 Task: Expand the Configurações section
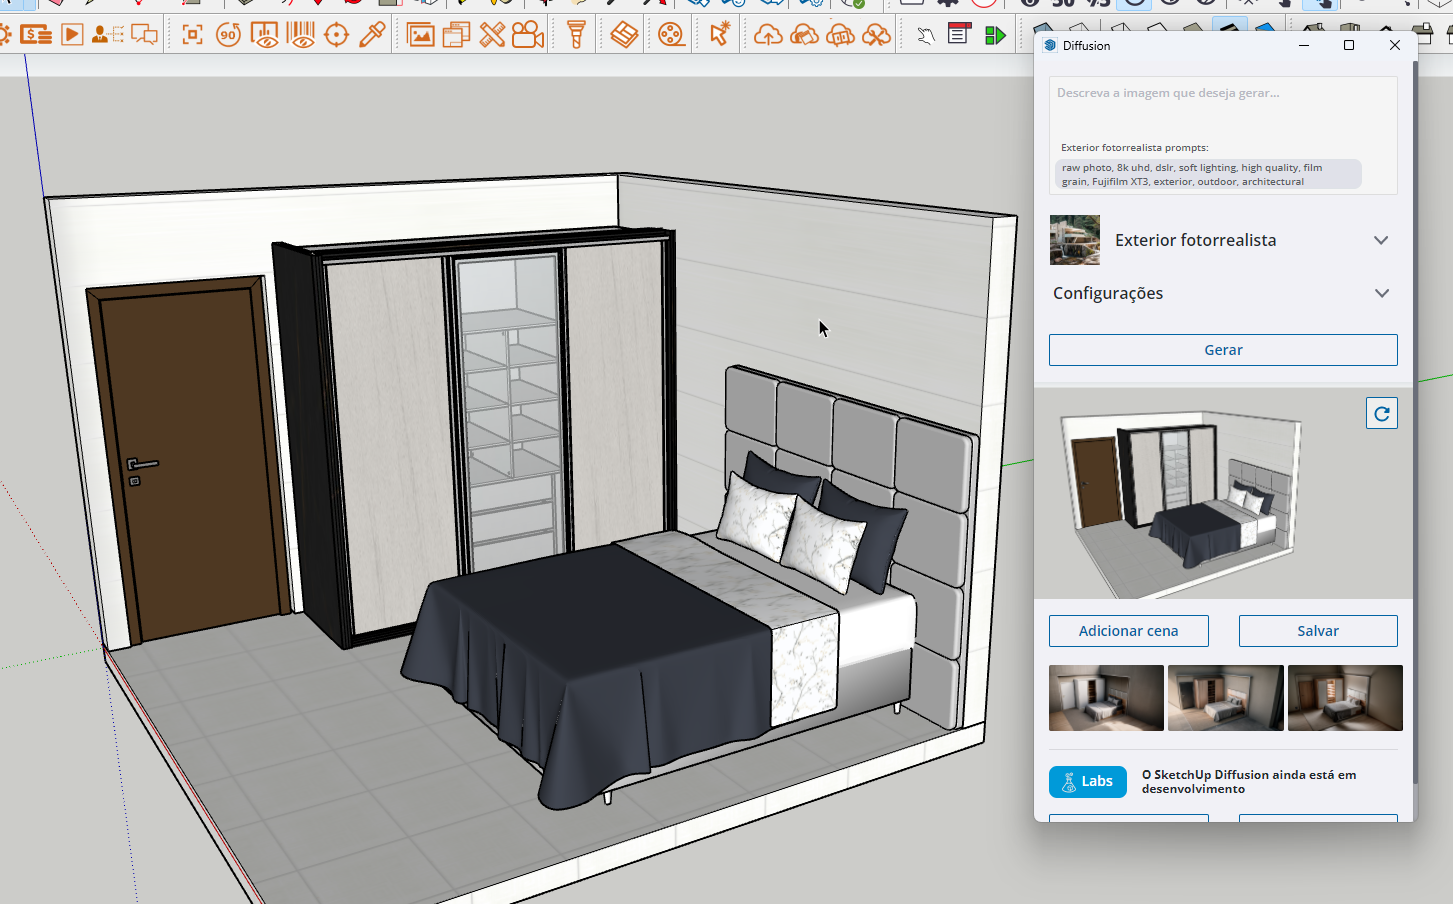click(1380, 293)
